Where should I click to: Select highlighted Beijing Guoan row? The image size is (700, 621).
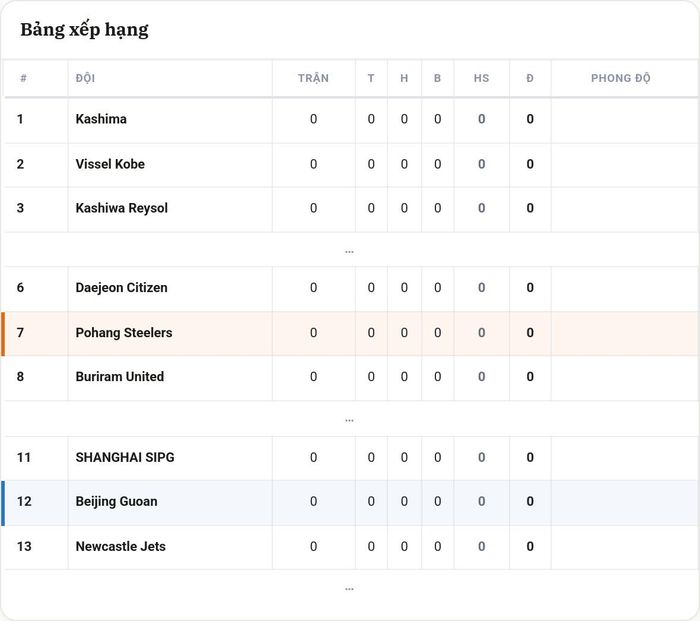click(x=350, y=503)
